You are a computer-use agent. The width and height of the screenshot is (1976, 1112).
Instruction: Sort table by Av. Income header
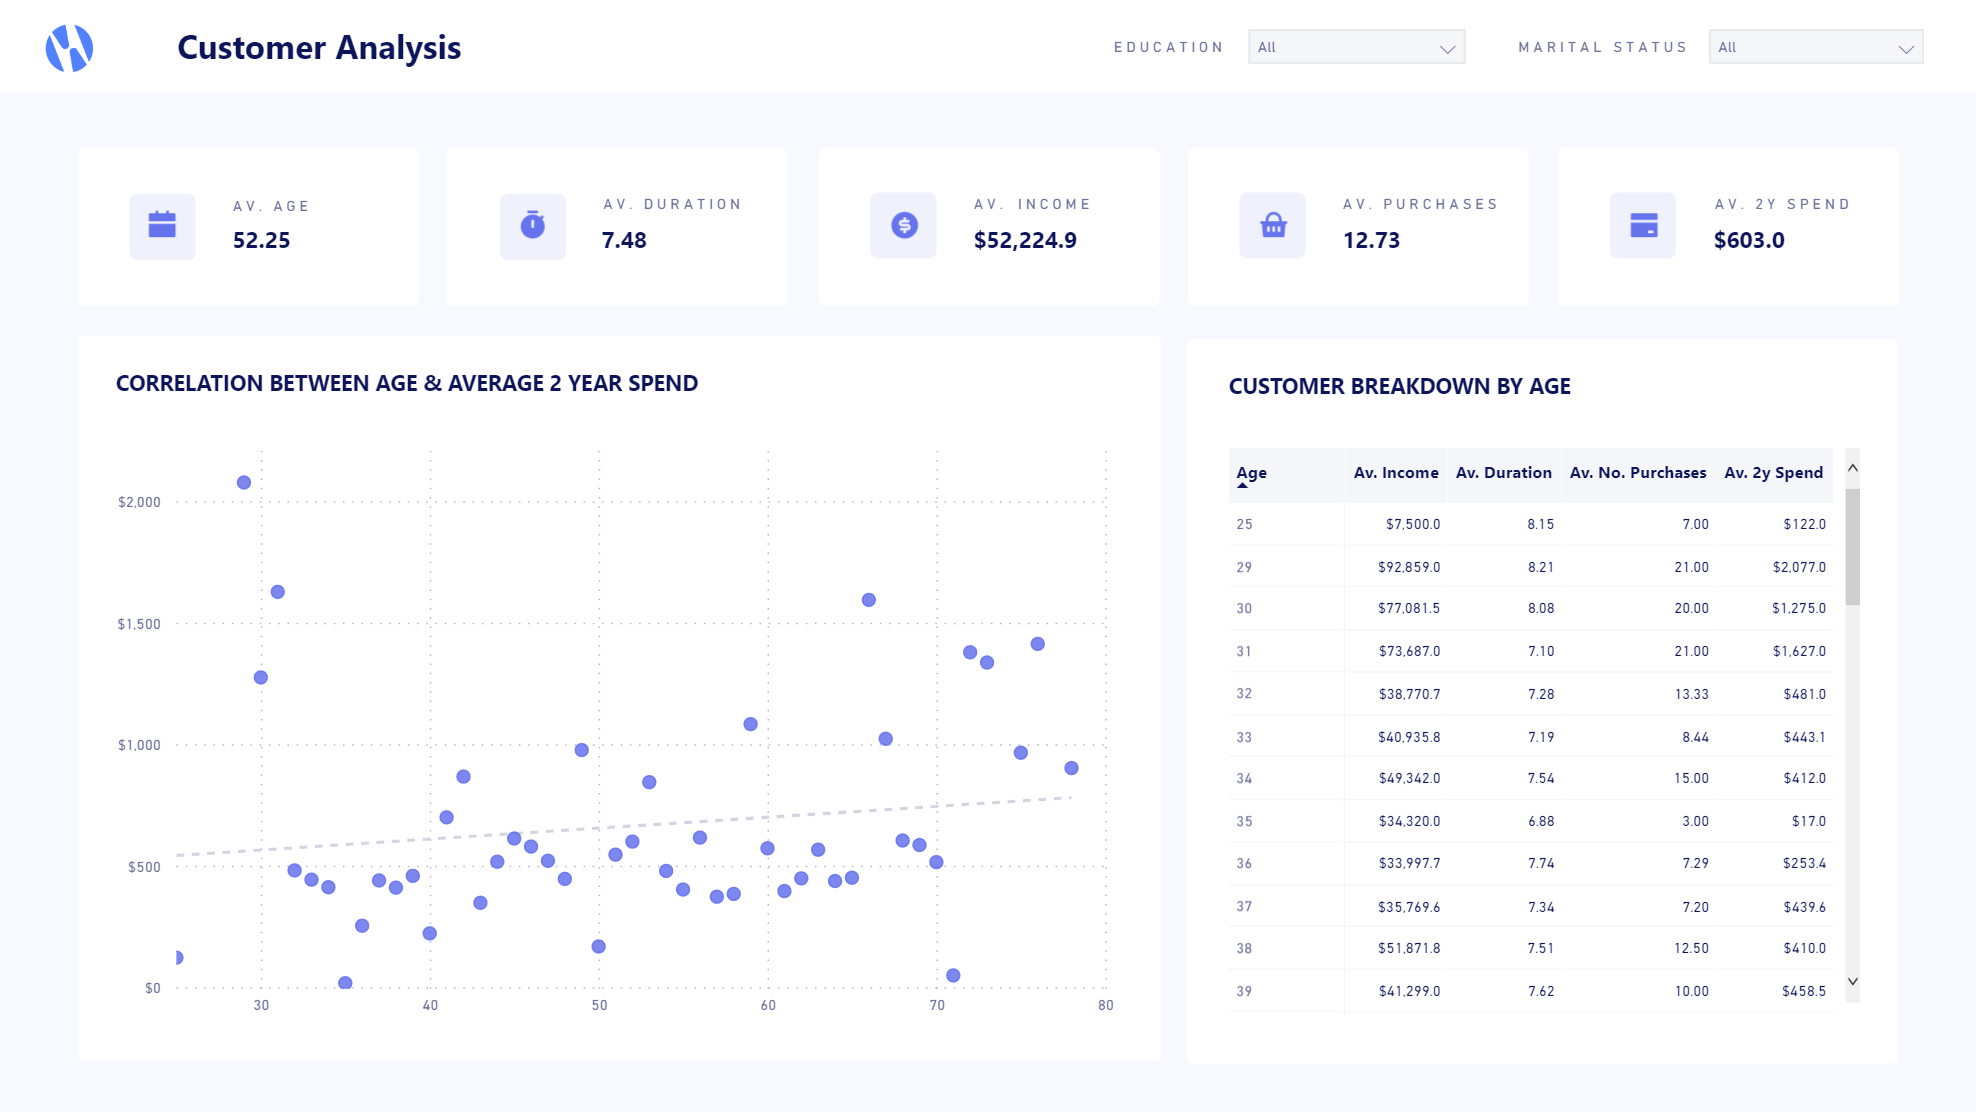(x=1396, y=473)
